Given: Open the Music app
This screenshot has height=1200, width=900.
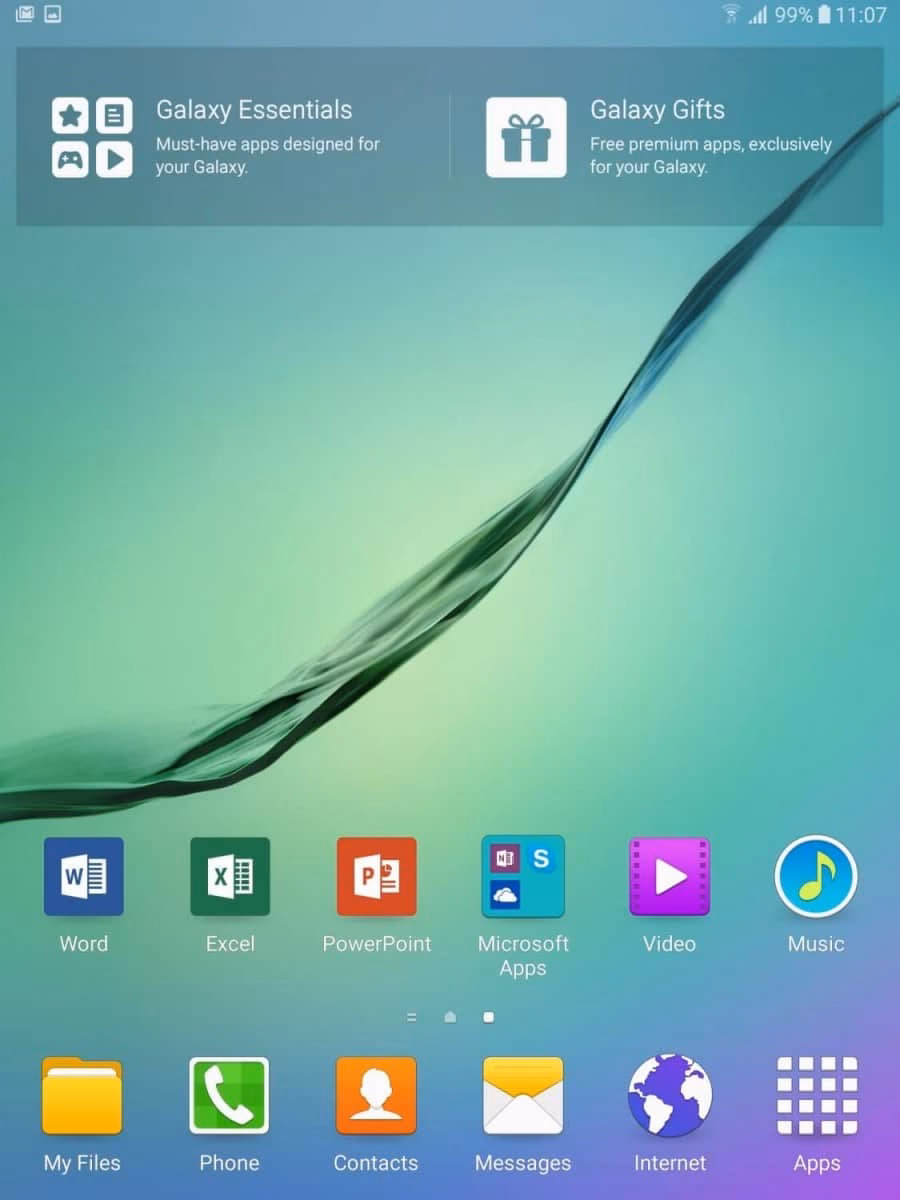Looking at the screenshot, I should click(x=816, y=877).
